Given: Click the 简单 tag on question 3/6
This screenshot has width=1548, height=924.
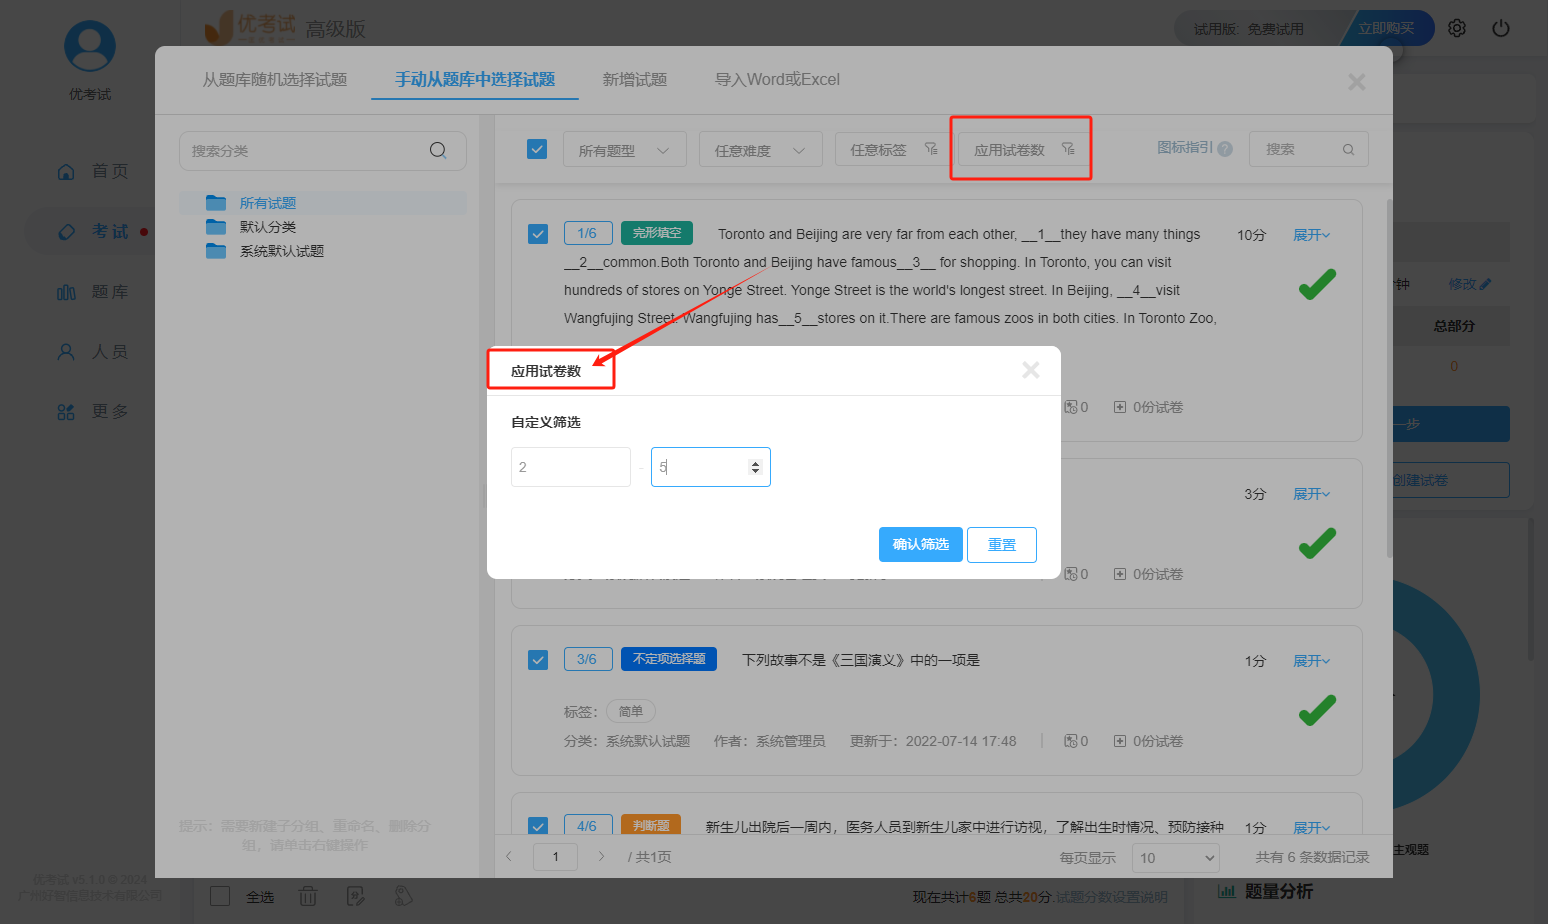Looking at the screenshot, I should tap(631, 711).
